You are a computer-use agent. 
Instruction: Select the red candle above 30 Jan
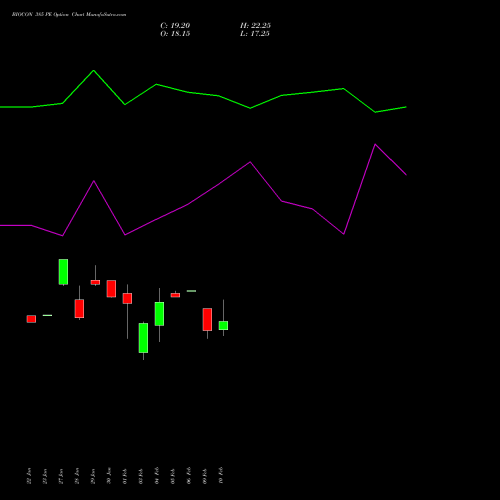click(x=111, y=289)
